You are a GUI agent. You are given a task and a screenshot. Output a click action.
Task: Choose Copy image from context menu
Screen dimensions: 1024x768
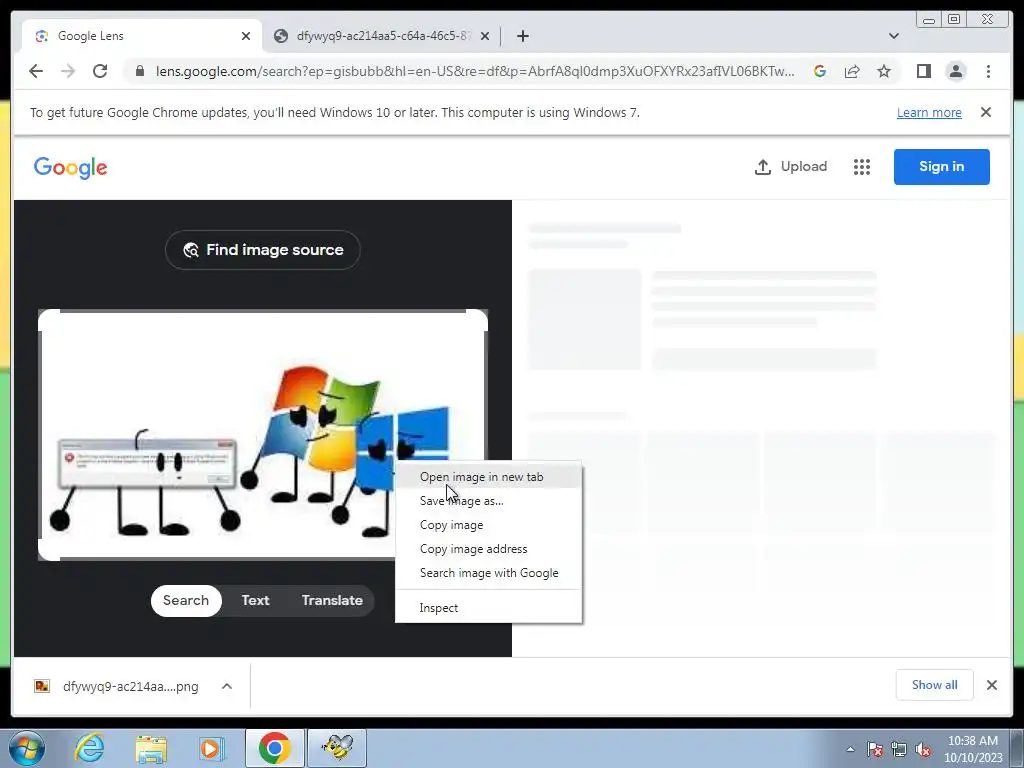488,525
